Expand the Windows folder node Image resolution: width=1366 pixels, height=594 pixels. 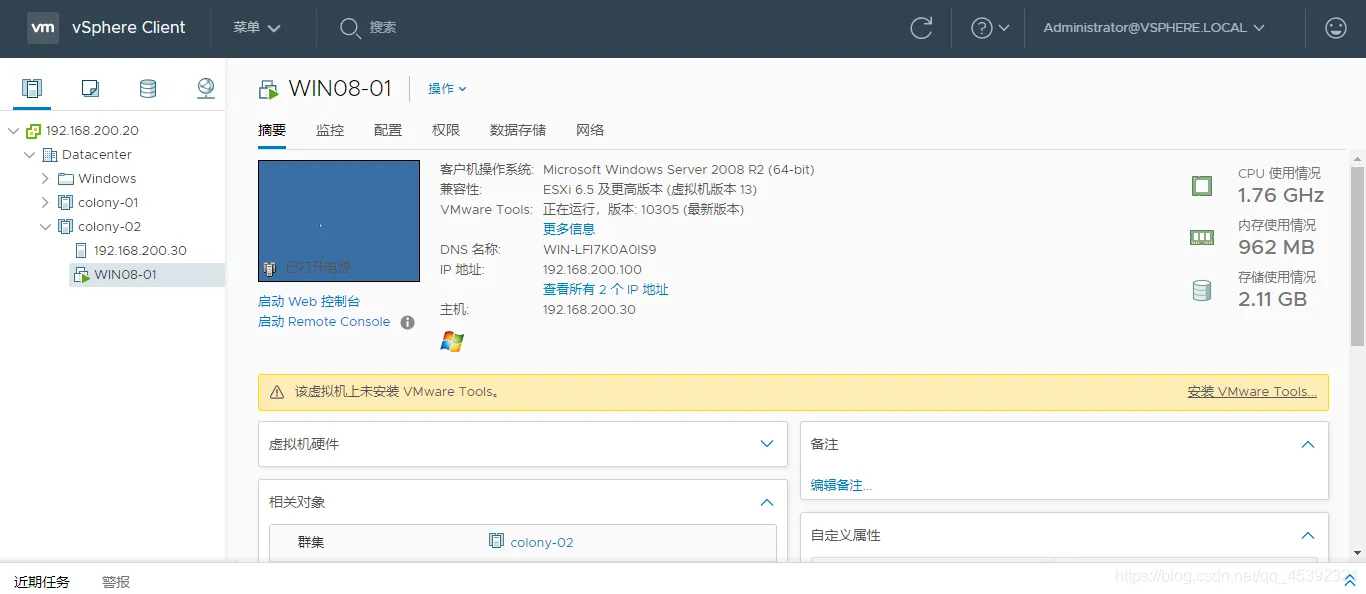tap(45, 179)
